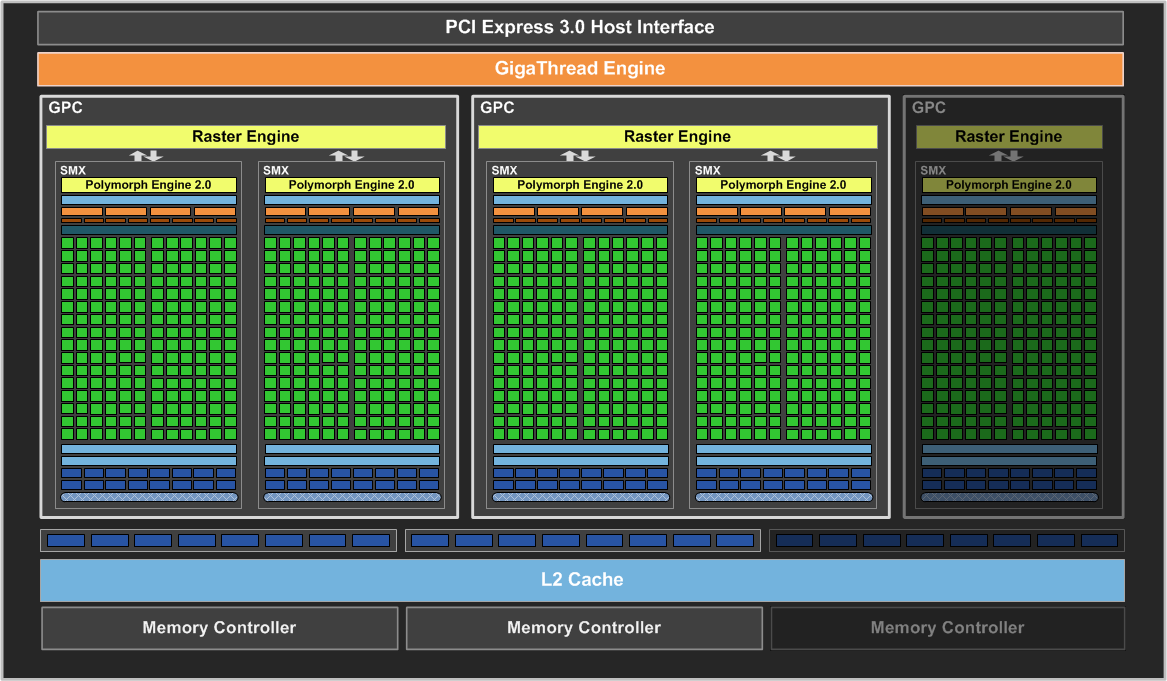Select the middle Memory Controller block
The width and height of the screenshot is (1167, 681).
click(584, 628)
